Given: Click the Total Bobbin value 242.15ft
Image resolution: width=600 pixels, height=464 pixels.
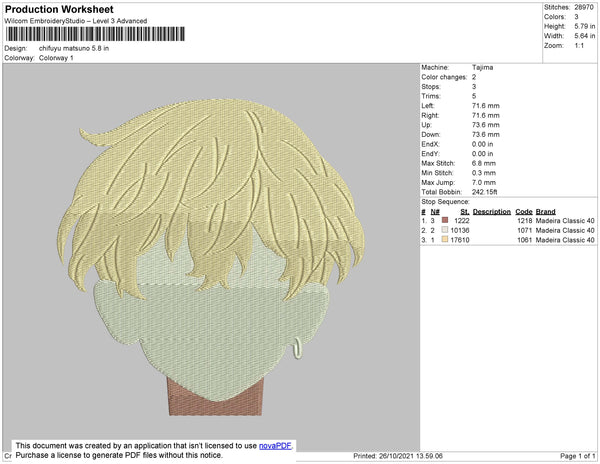Looking at the screenshot, I should pos(484,192).
